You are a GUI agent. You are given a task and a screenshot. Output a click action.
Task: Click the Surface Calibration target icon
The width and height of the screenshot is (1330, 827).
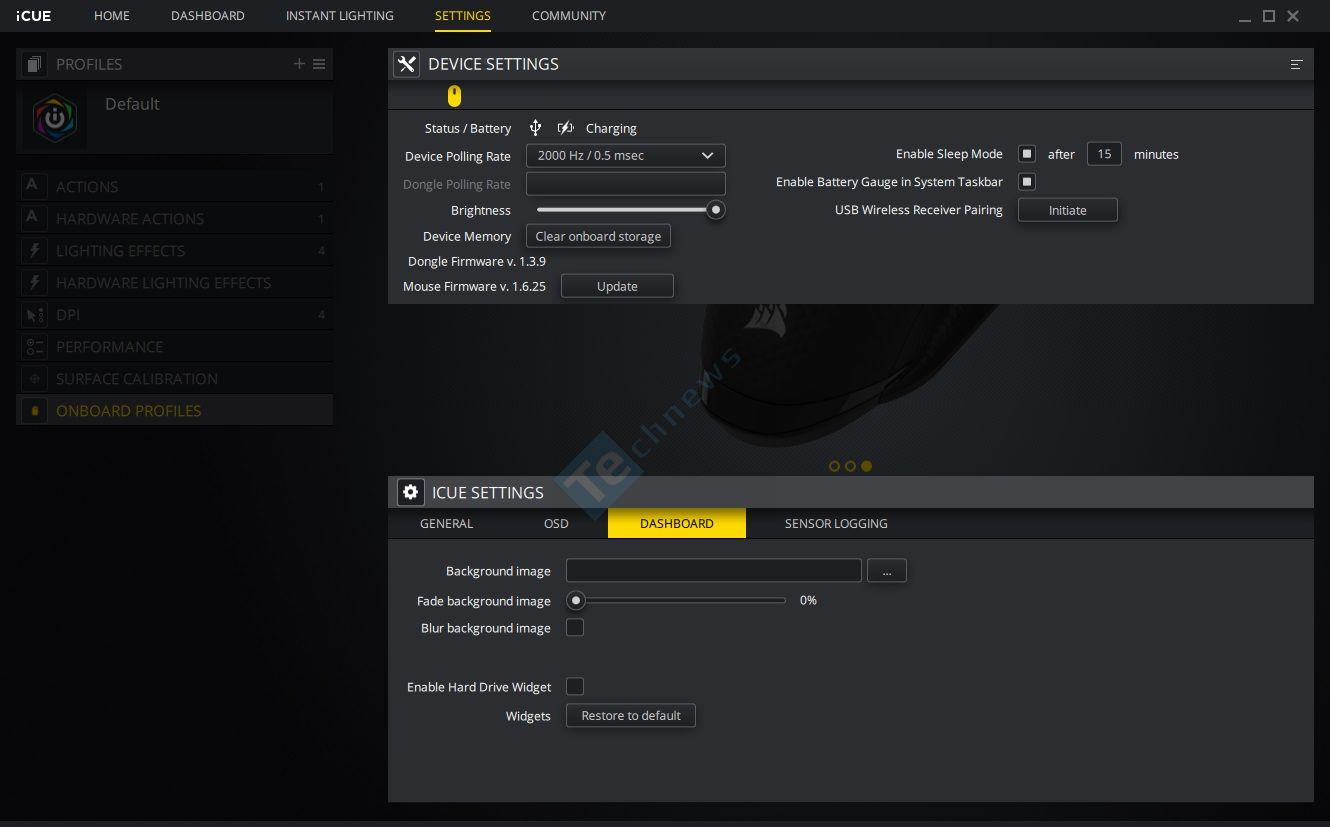coord(33,378)
